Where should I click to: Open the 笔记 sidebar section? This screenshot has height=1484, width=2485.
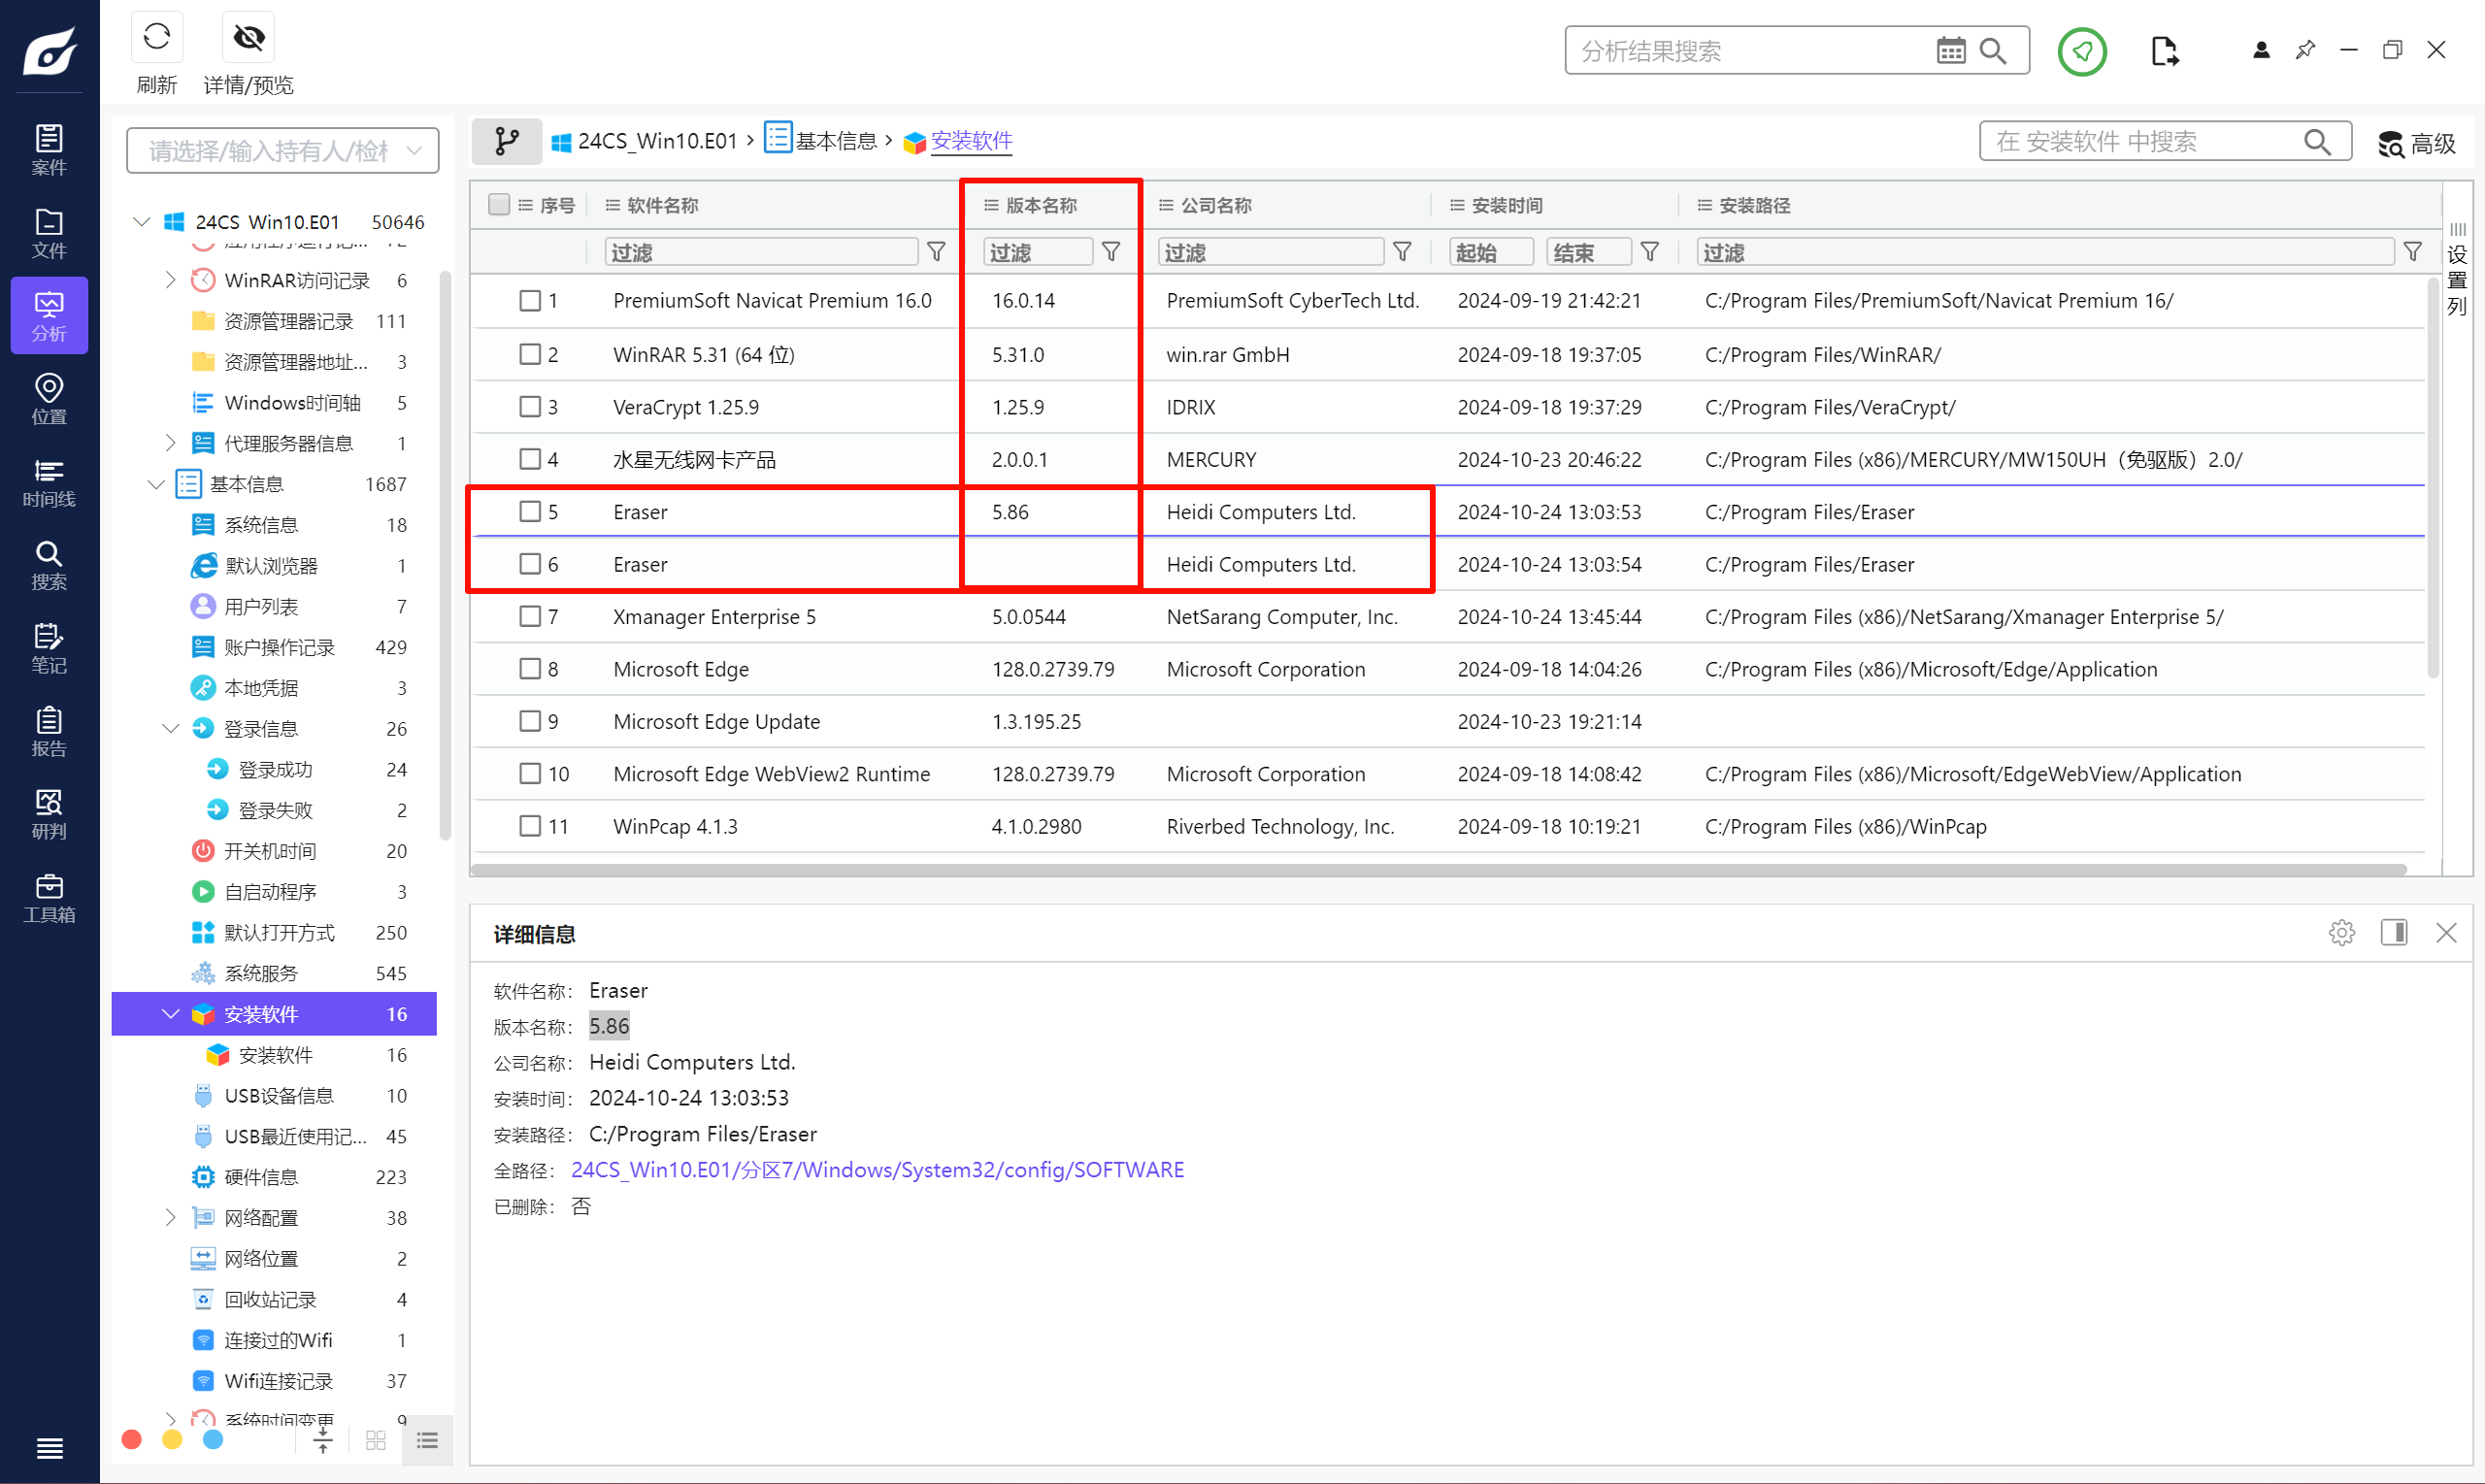pos(49,648)
